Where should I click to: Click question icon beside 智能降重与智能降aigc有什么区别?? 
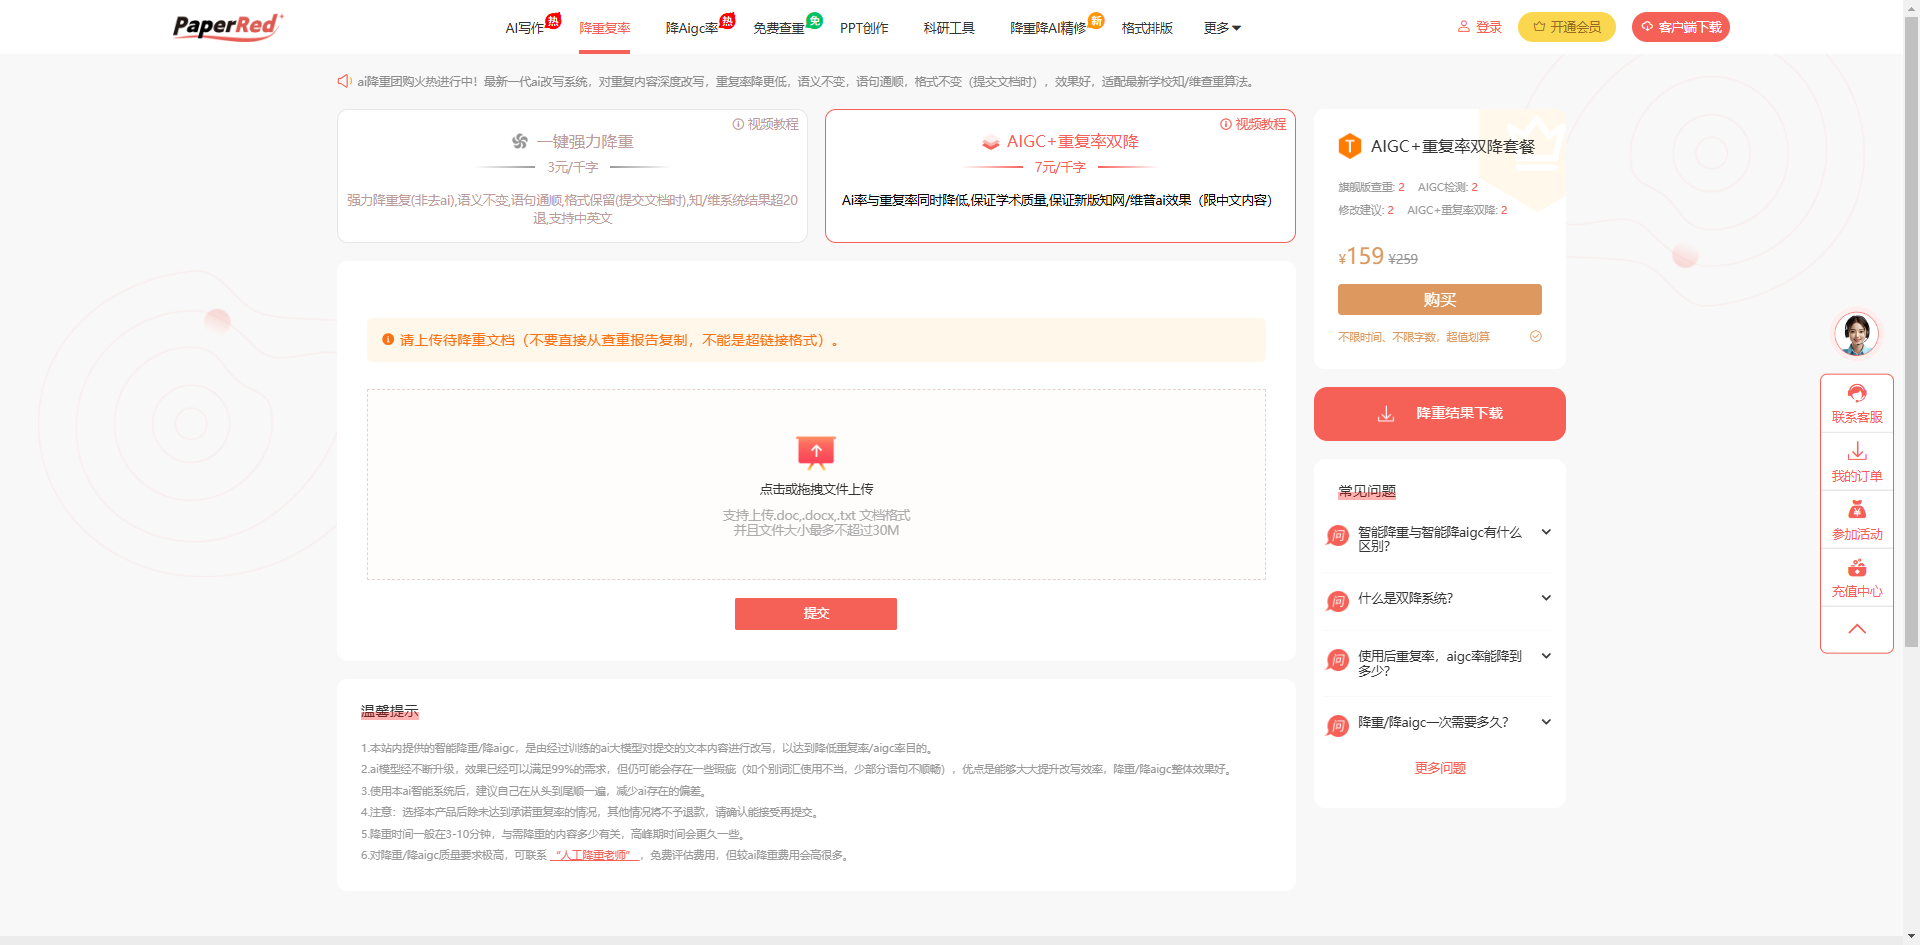coord(1338,536)
